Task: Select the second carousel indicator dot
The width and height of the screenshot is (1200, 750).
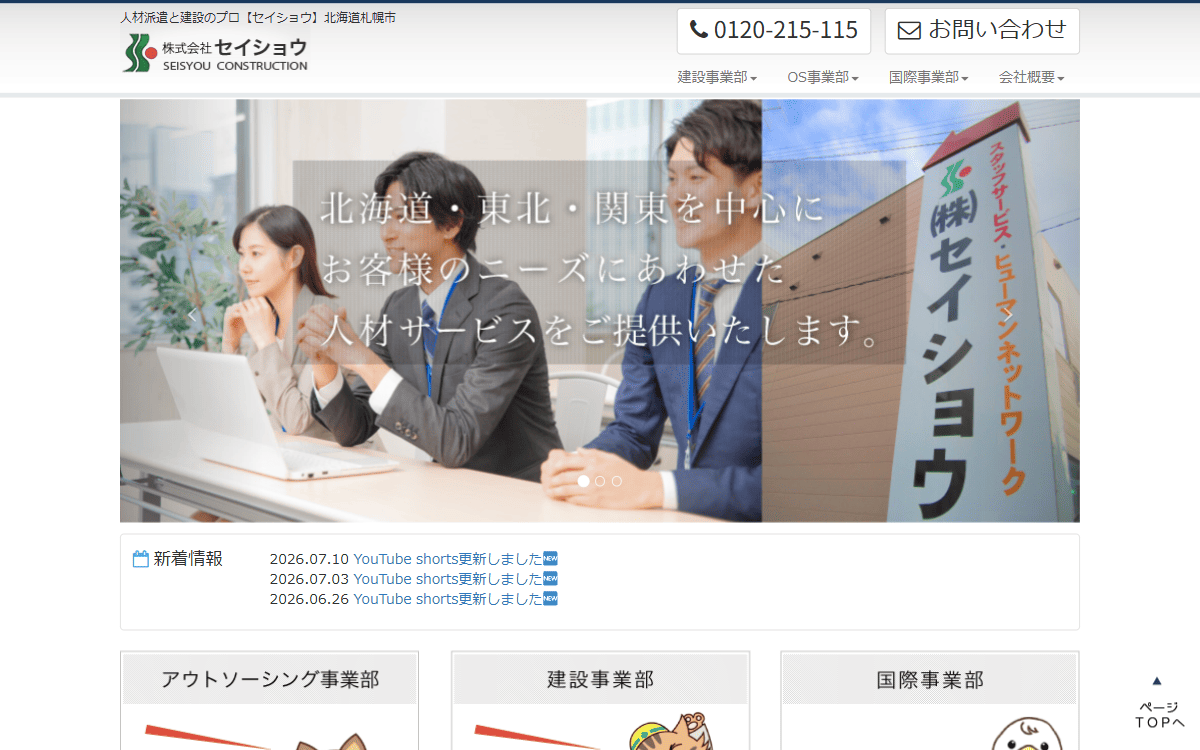Action: click(x=600, y=481)
